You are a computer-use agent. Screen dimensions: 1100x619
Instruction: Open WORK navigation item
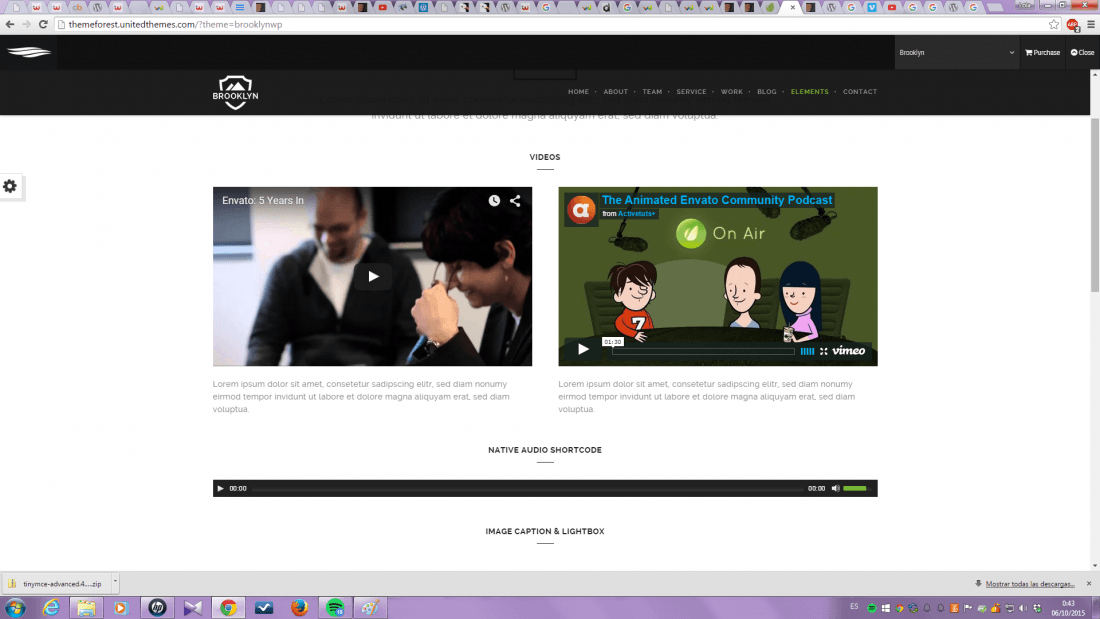coord(731,92)
